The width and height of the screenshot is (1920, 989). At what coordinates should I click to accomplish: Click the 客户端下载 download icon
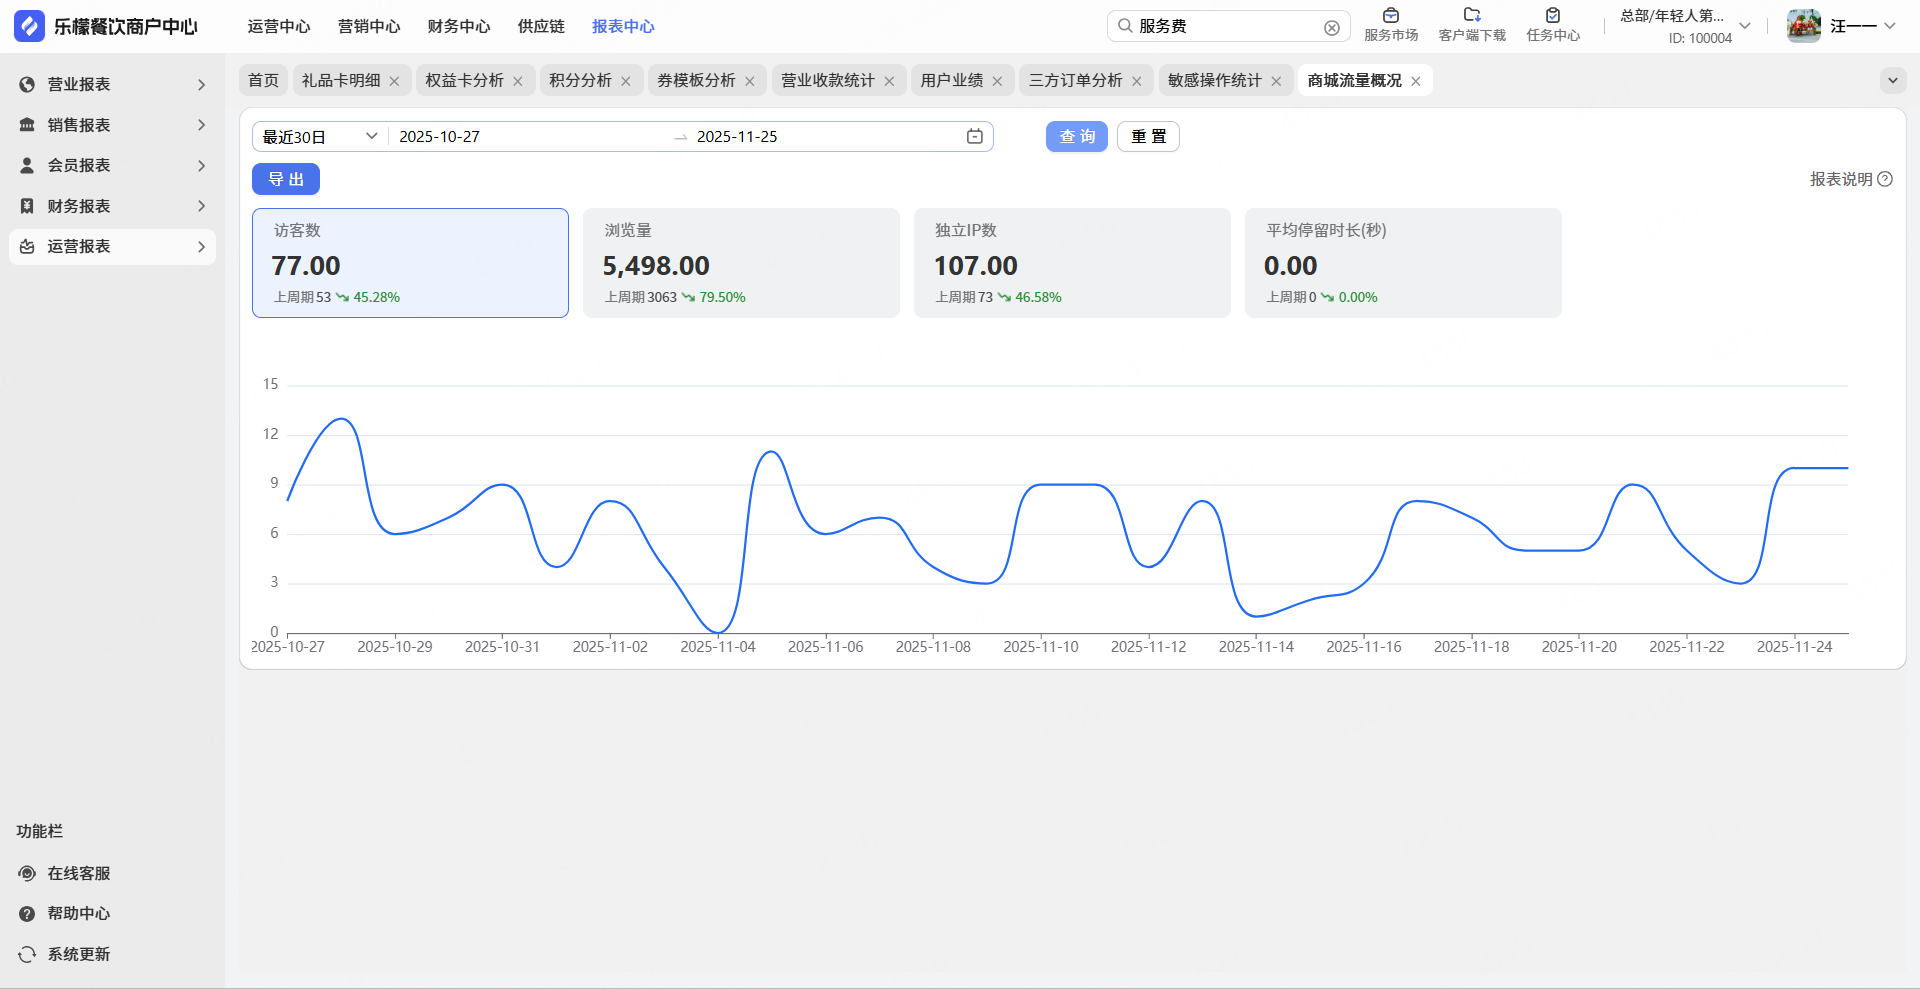tap(1471, 16)
